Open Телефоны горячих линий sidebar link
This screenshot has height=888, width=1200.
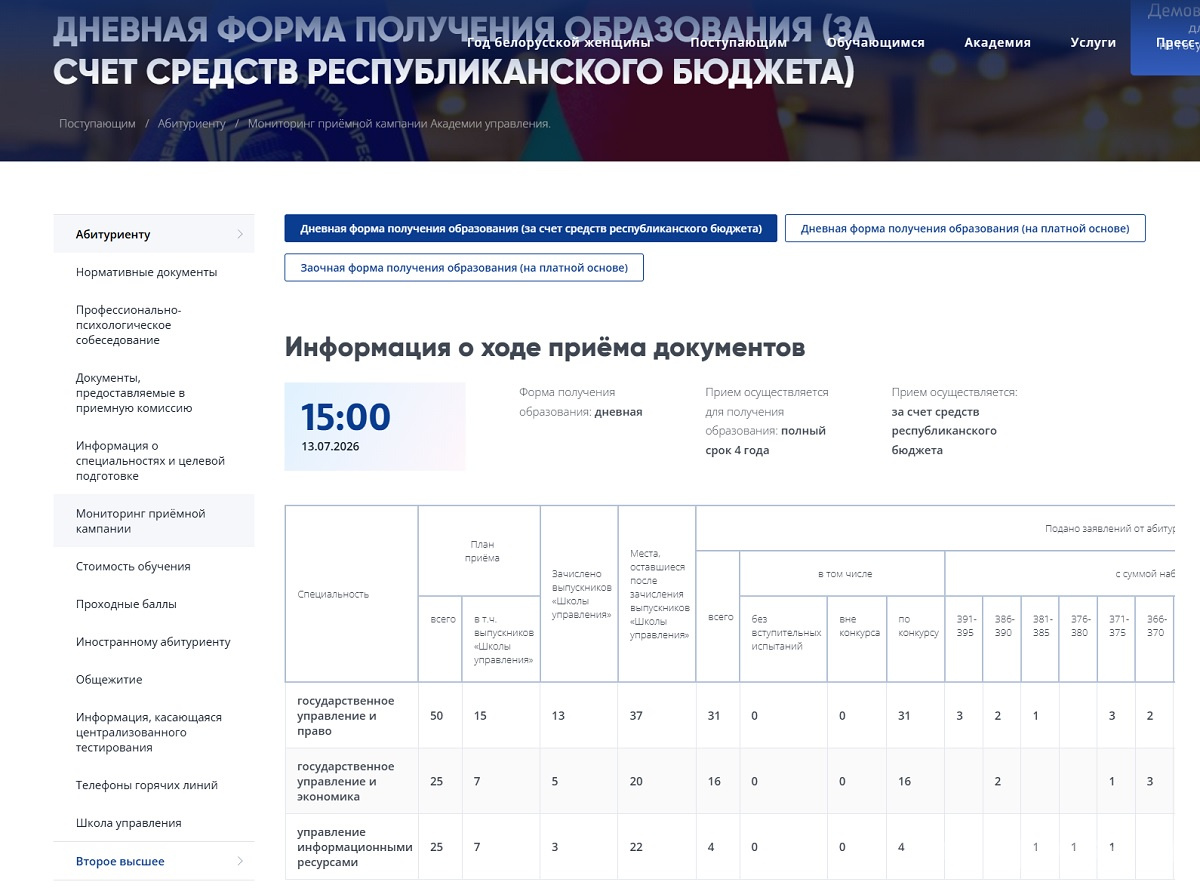click(x=147, y=785)
